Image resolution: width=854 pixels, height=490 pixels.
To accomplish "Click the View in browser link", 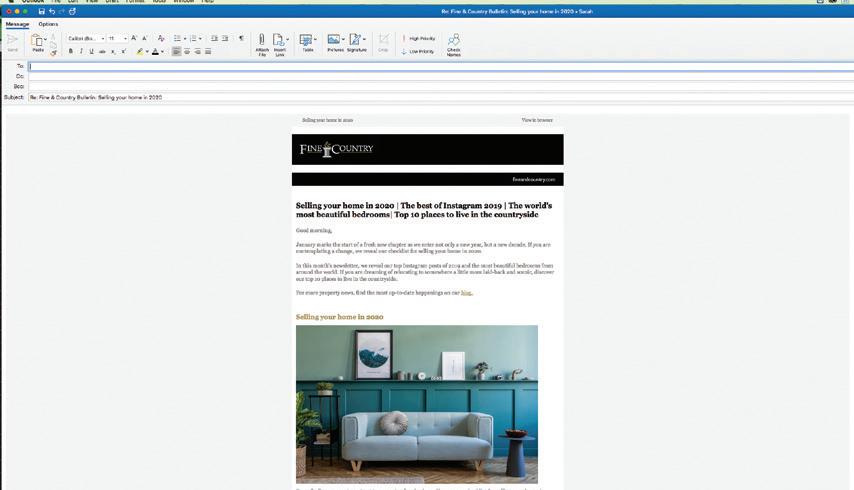I will tap(537, 120).
